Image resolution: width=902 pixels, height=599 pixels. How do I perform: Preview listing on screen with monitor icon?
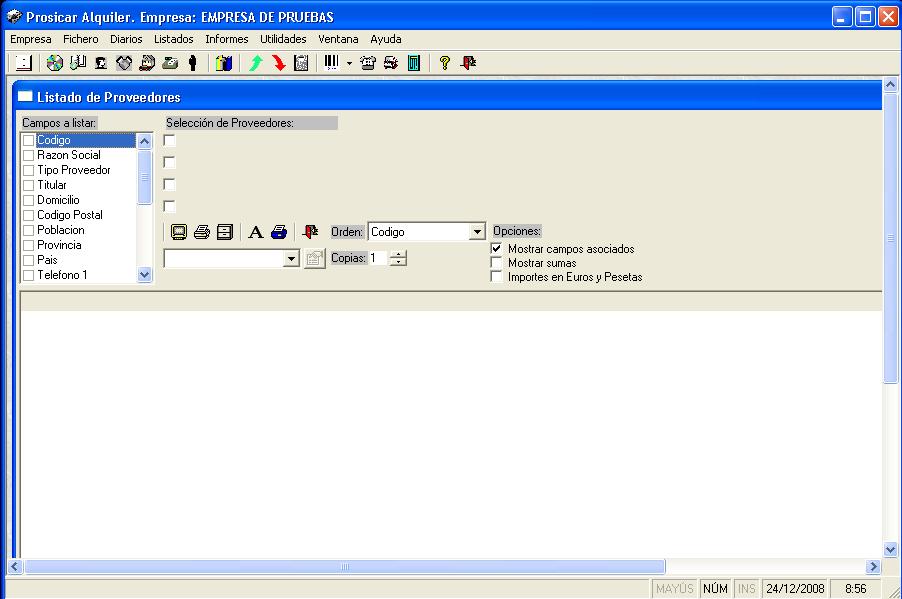click(x=179, y=232)
